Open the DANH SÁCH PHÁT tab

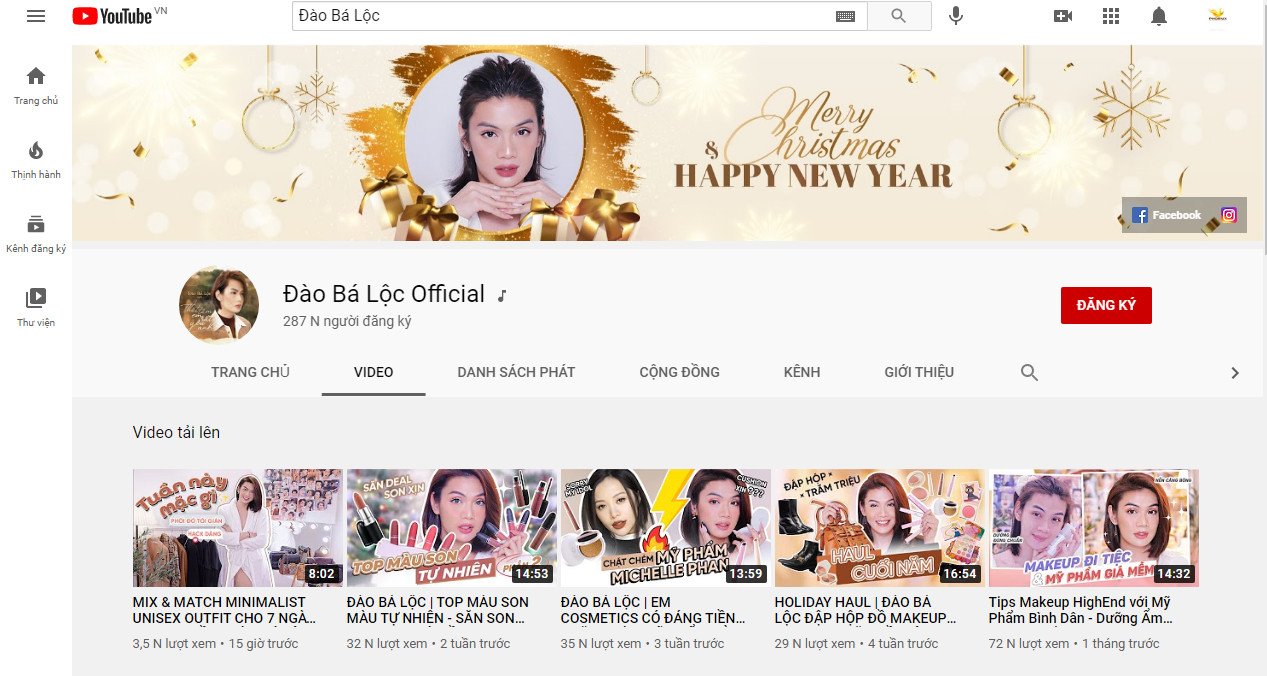click(516, 372)
